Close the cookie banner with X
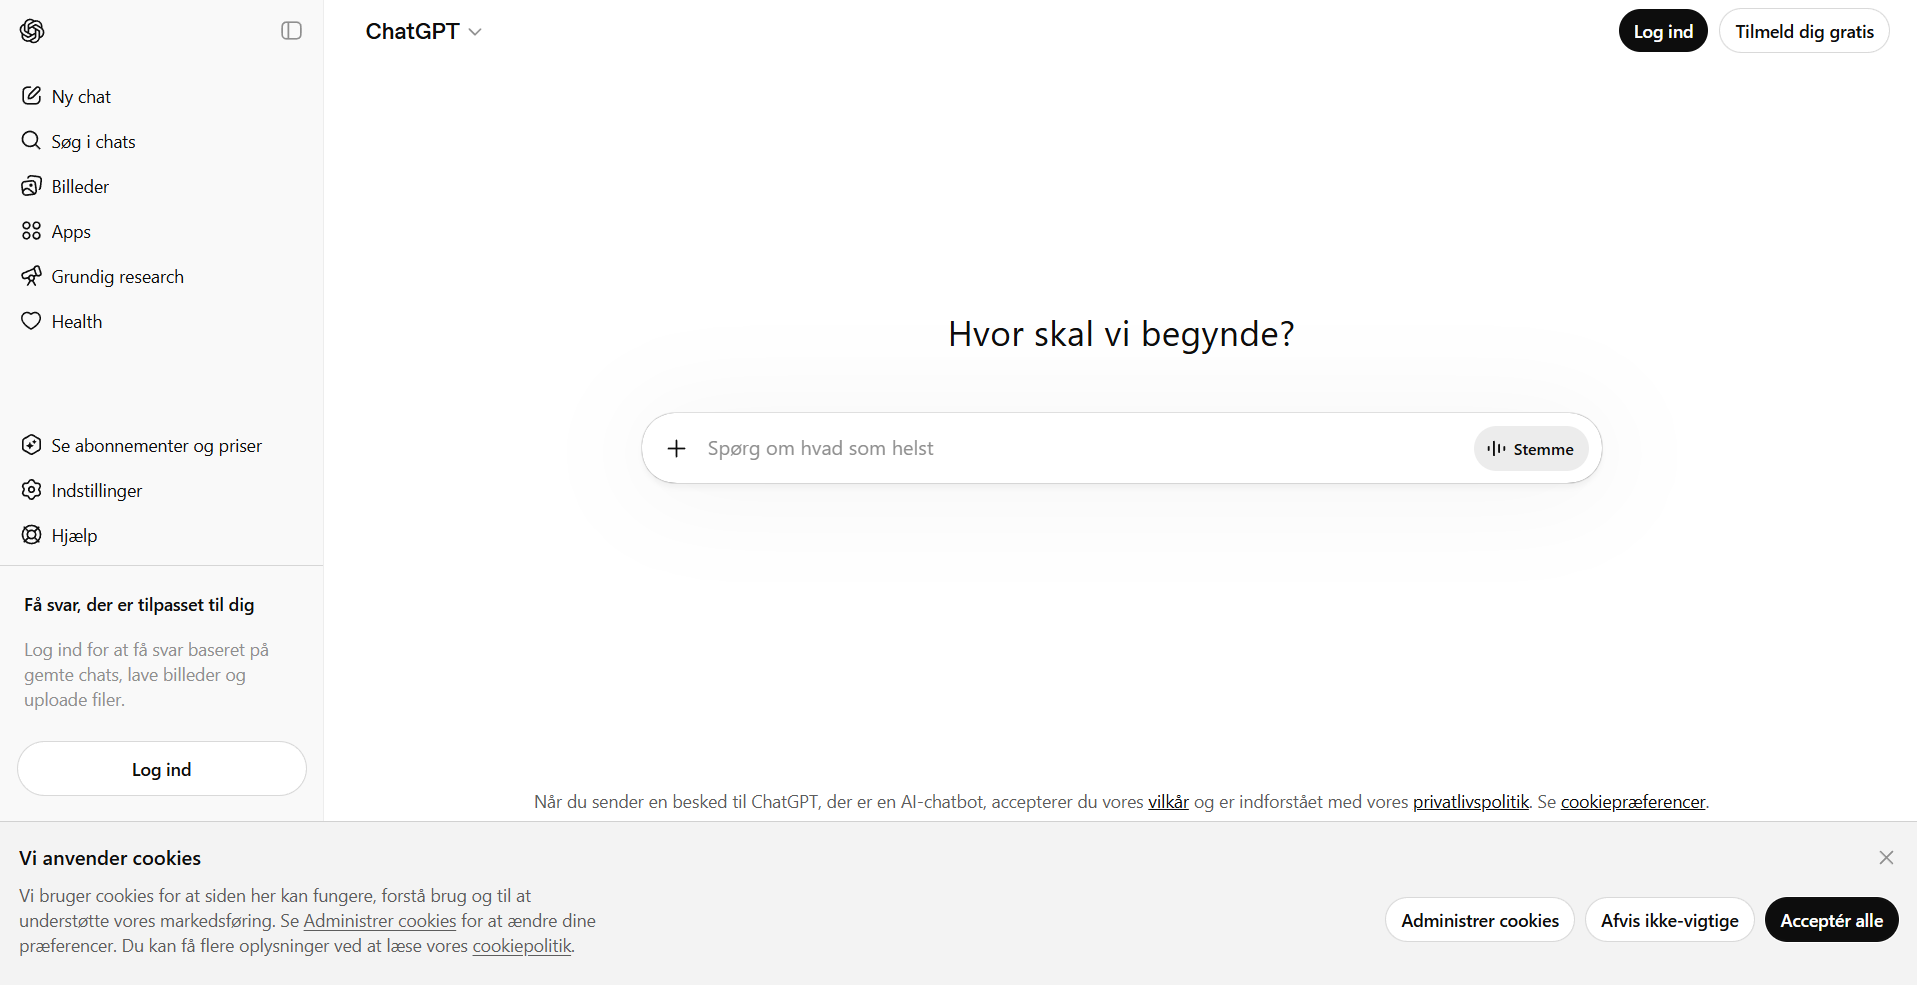 pos(1886,857)
